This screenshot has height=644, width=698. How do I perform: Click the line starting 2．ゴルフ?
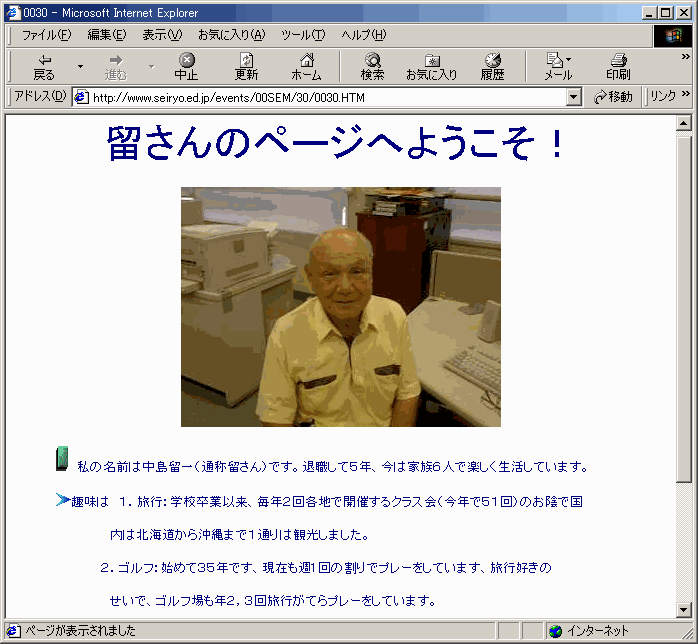click(x=326, y=567)
